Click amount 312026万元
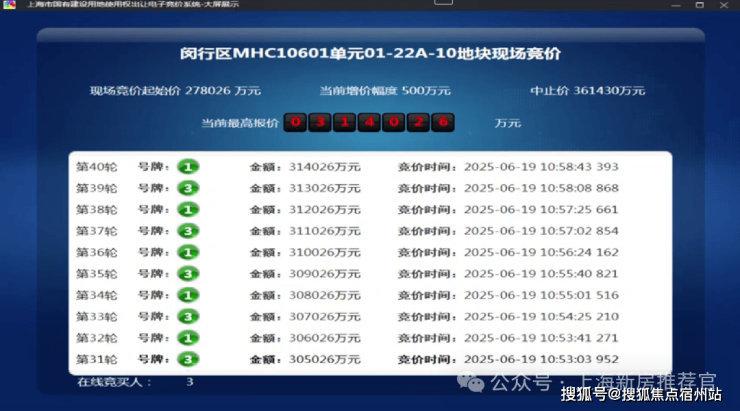 tap(325, 210)
